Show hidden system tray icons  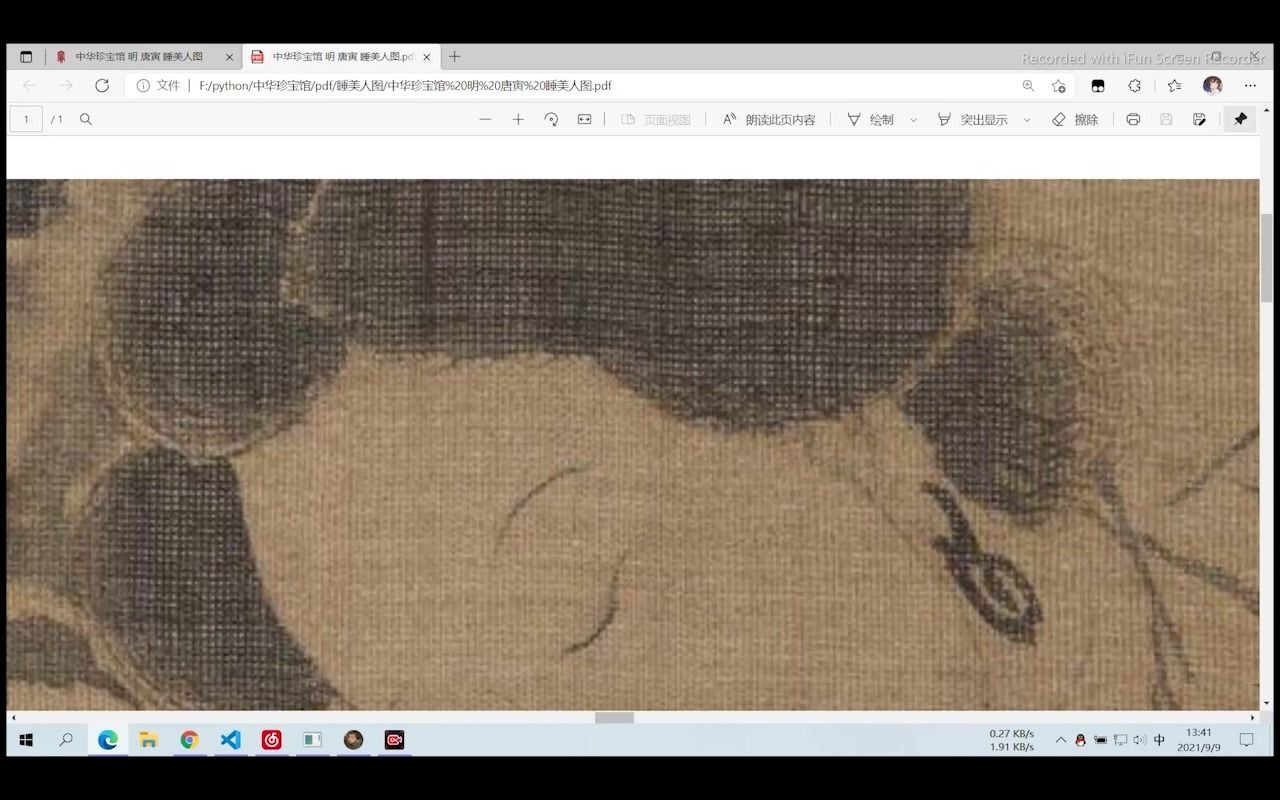tap(1061, 740)
